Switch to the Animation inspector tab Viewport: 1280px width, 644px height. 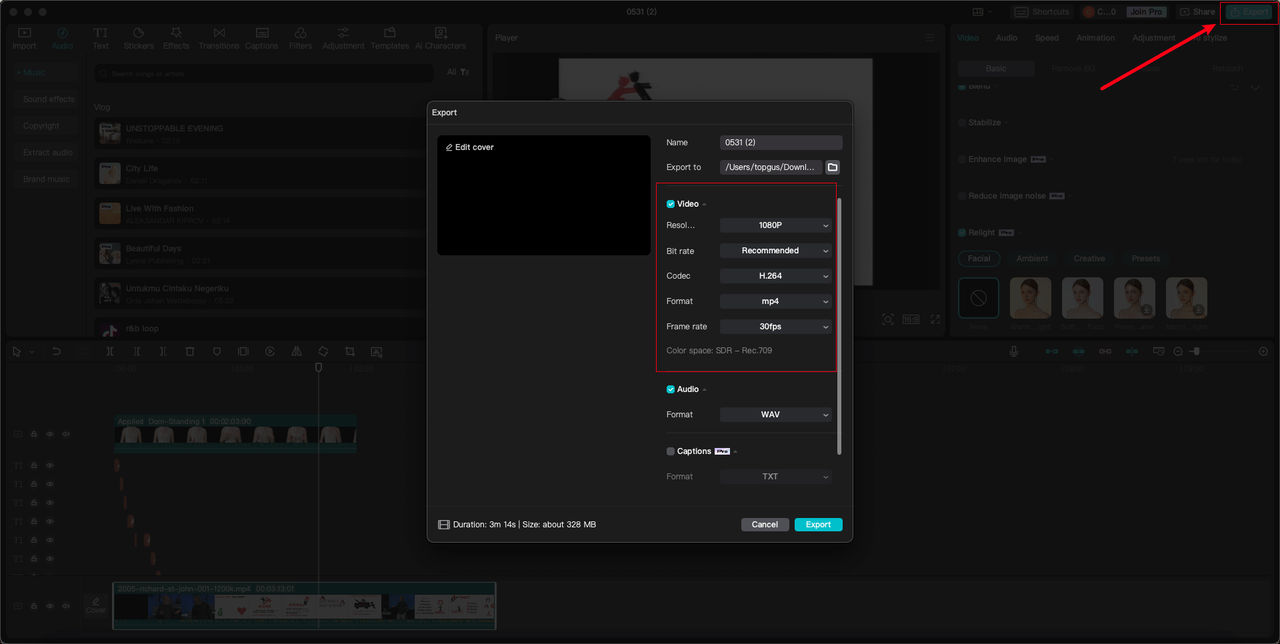[x=1095, y=38]
